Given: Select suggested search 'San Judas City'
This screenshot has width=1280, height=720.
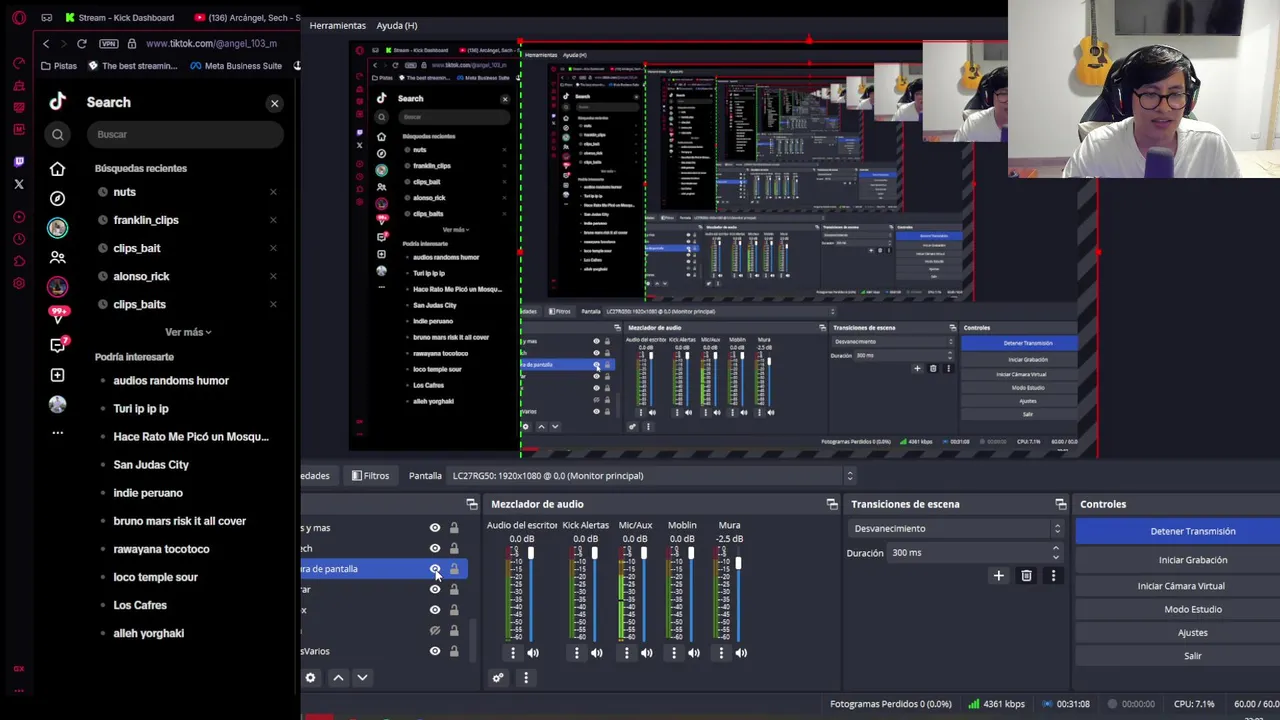Looking at the screenshot, I should point(151,465).
